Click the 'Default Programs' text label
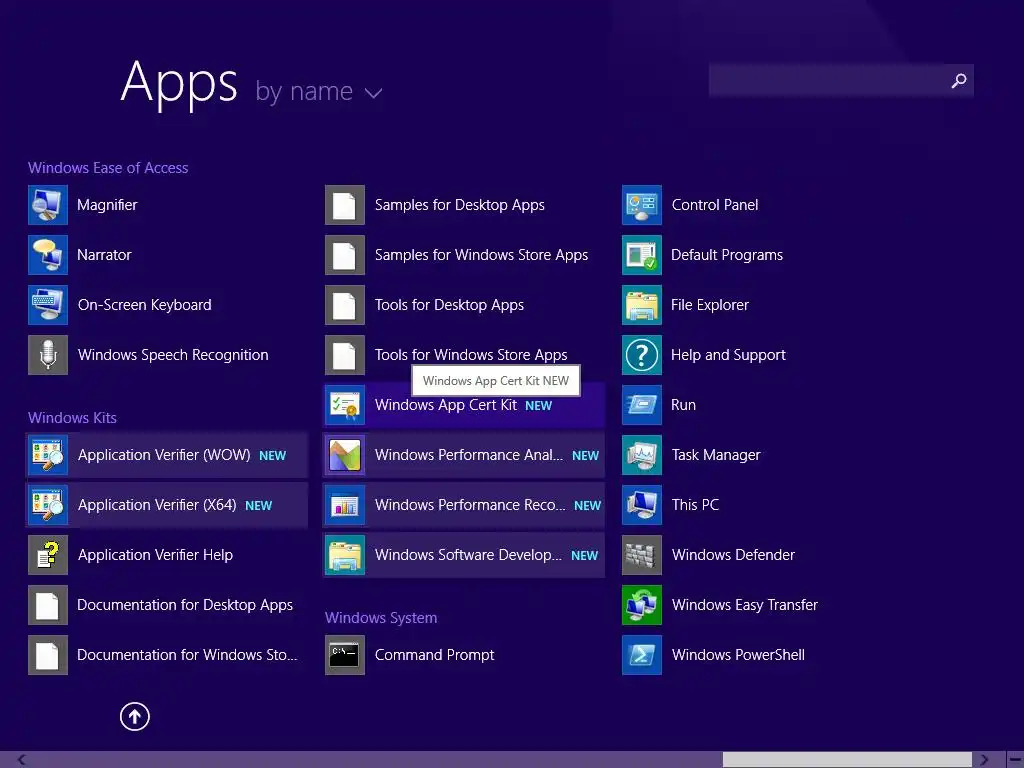Screen dimensions: 1024x768 pos(728,255)
